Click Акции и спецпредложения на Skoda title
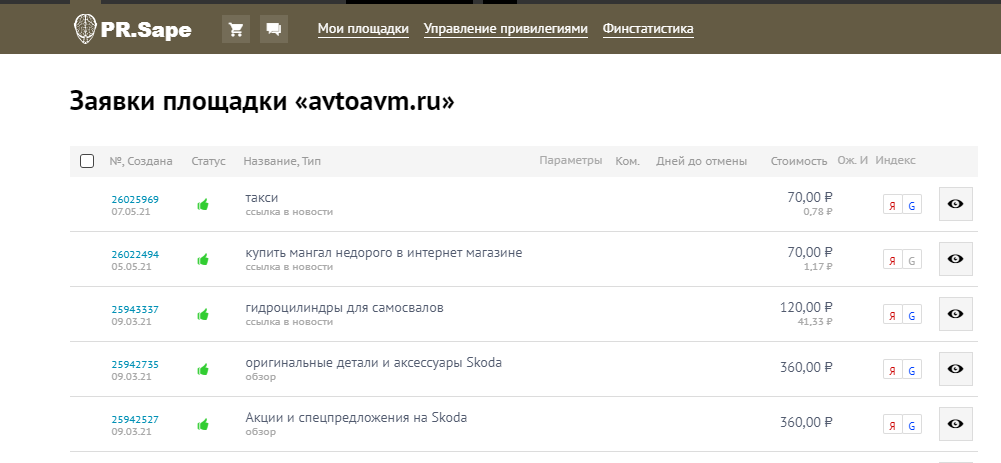Viewport: 1001px width, 463px height. tap(356, 418)
